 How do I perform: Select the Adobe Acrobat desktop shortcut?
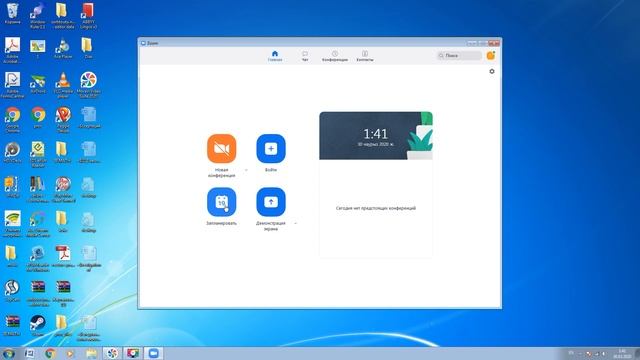[12, 50]
